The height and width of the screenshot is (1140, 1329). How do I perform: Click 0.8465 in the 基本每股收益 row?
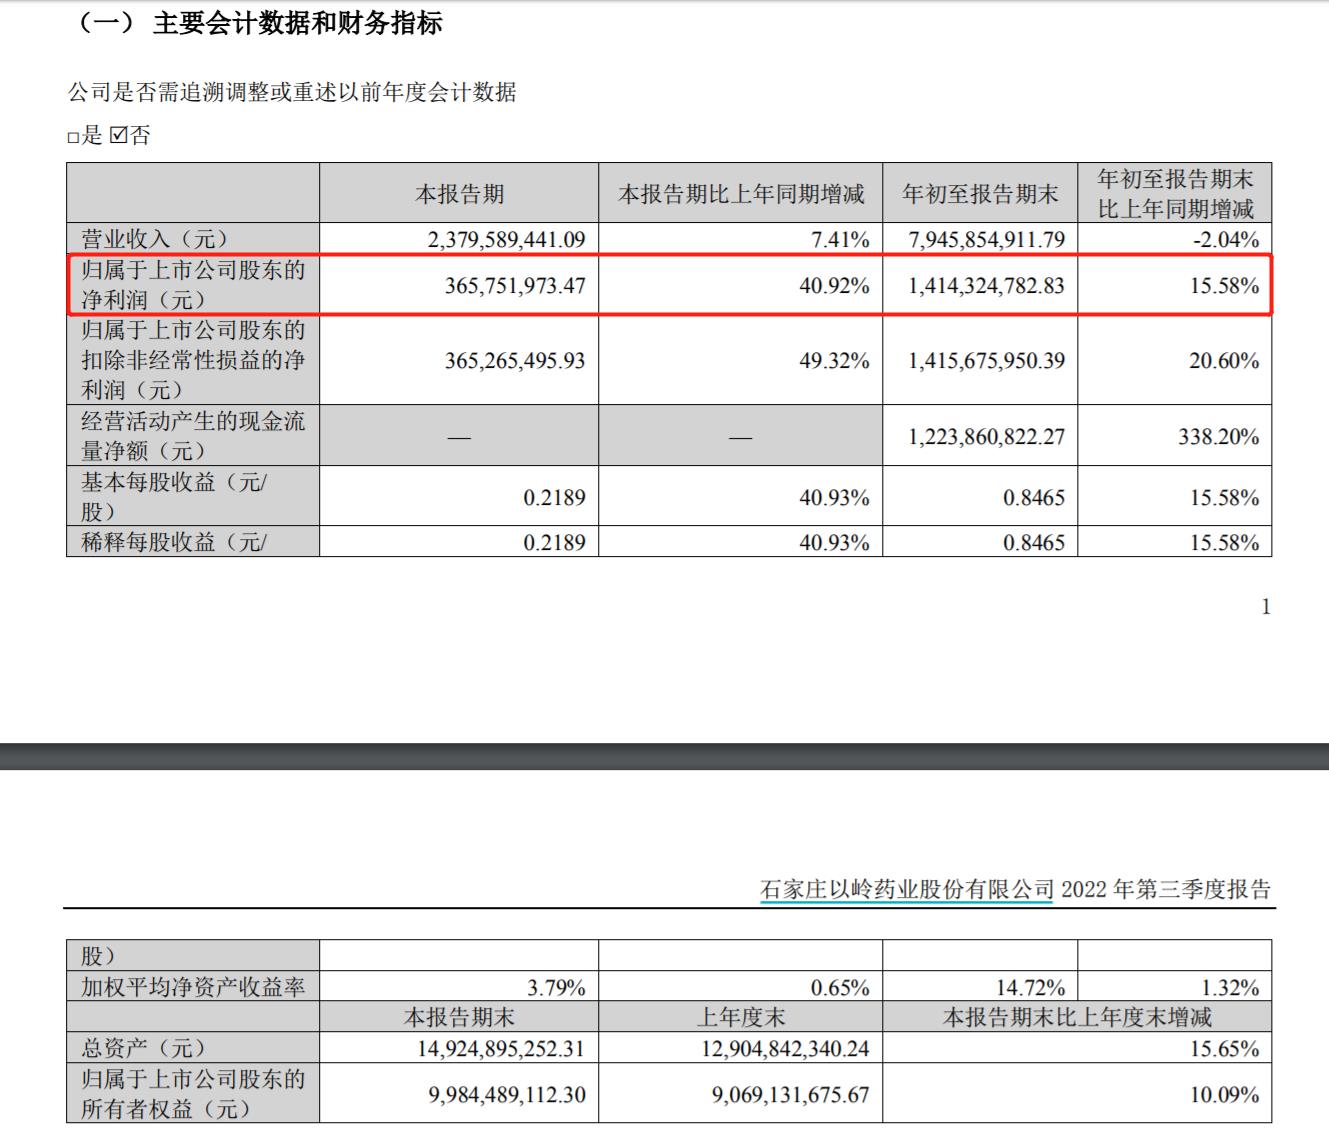tap(1034, 498)
